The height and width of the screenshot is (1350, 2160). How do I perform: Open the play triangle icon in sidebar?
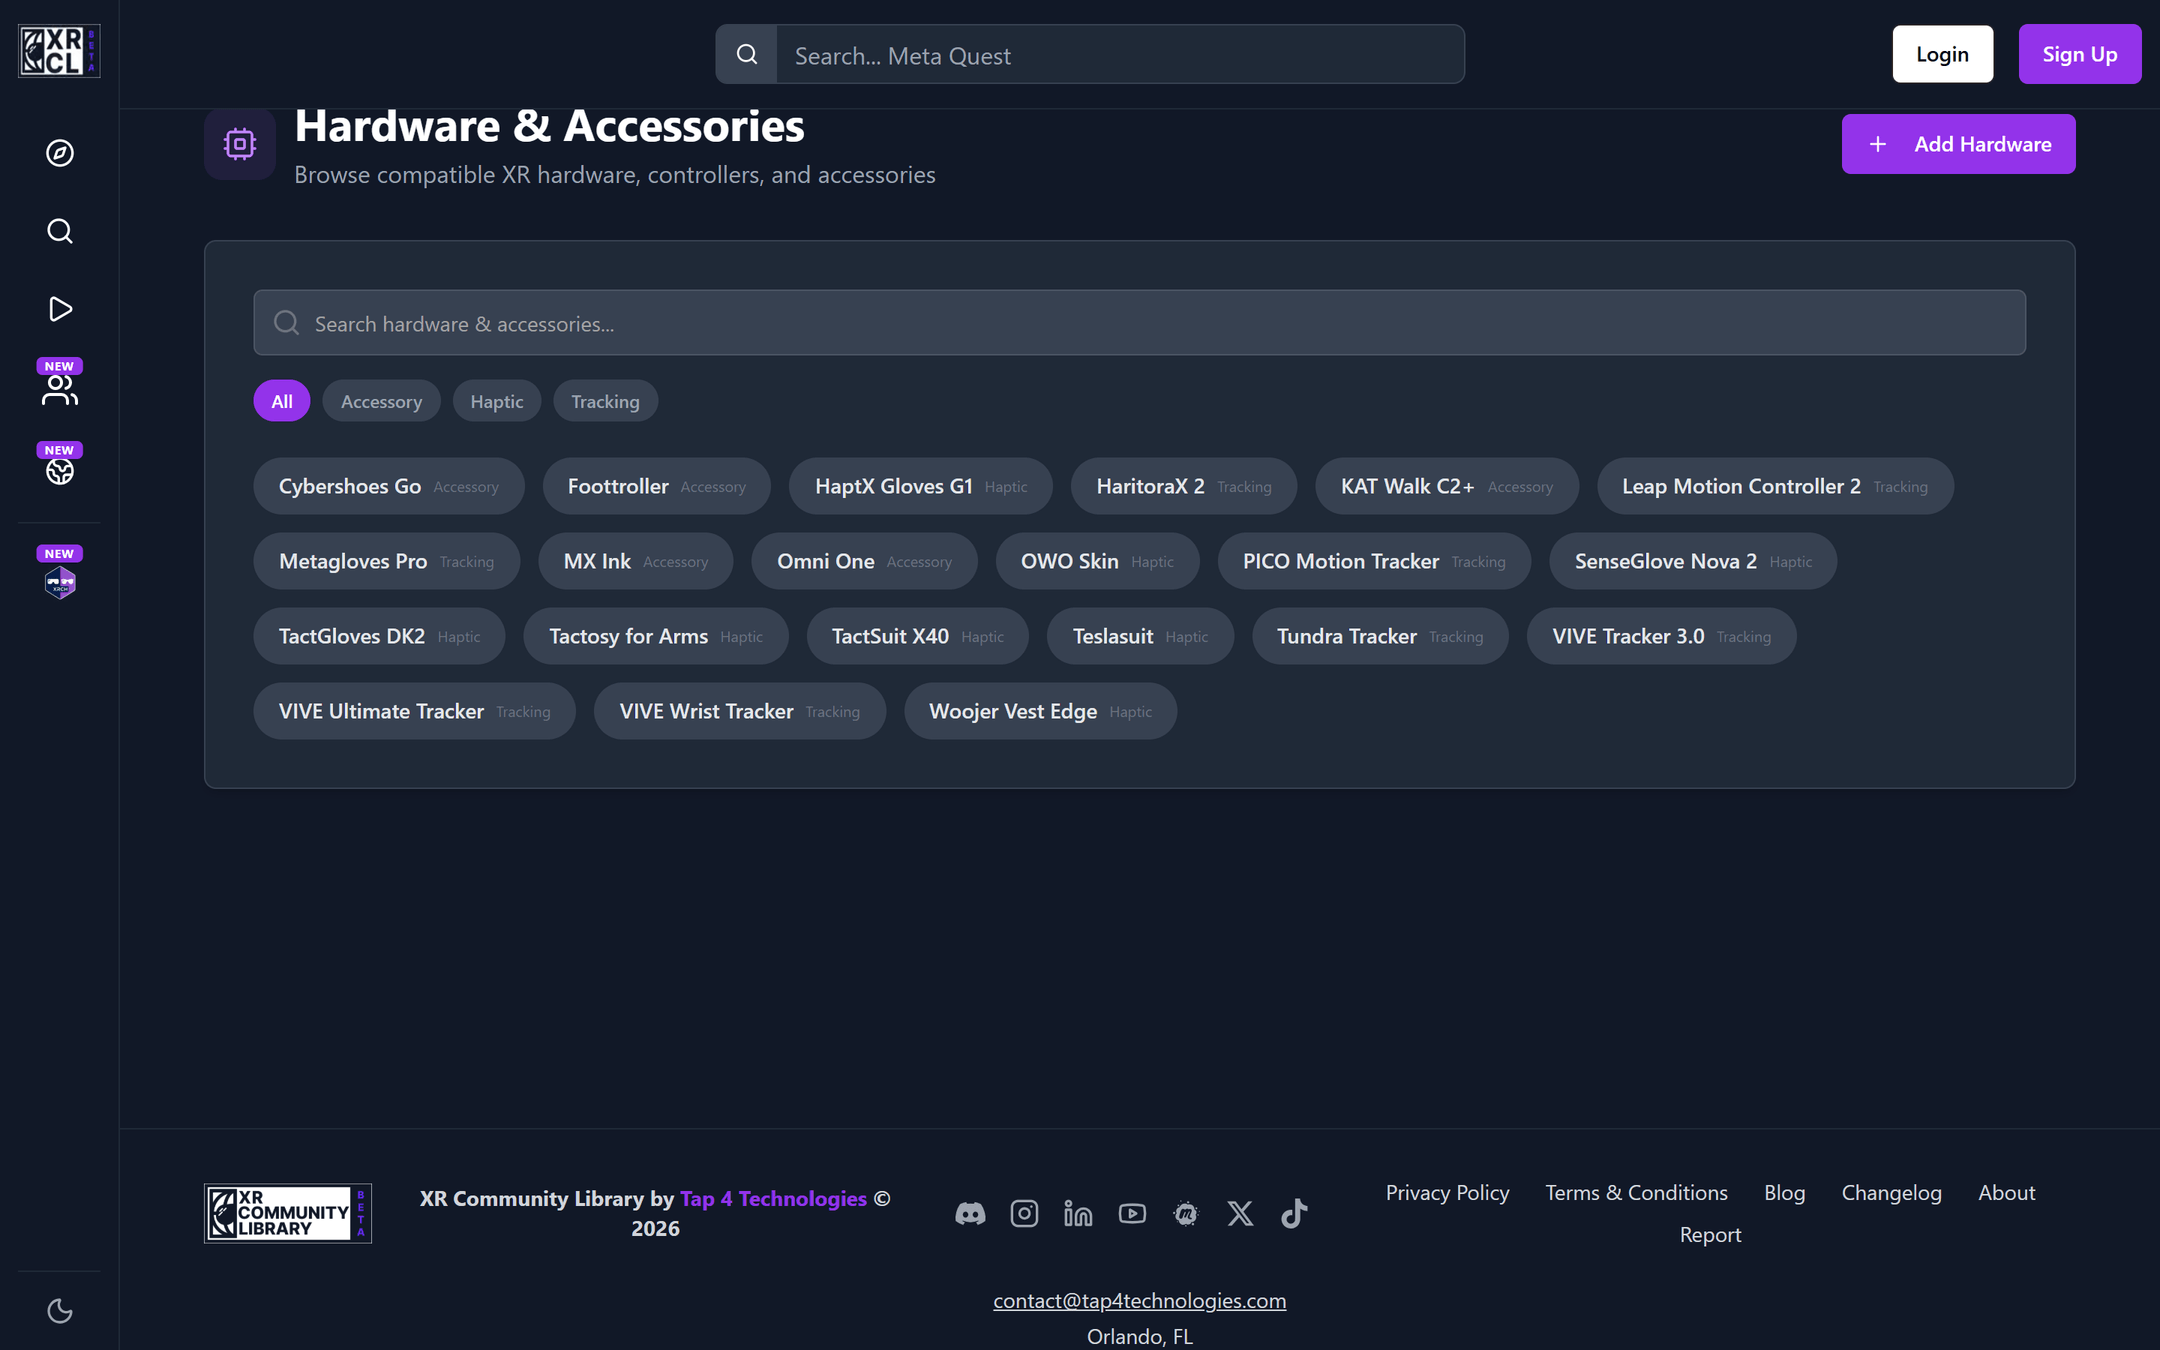(60, 309)
